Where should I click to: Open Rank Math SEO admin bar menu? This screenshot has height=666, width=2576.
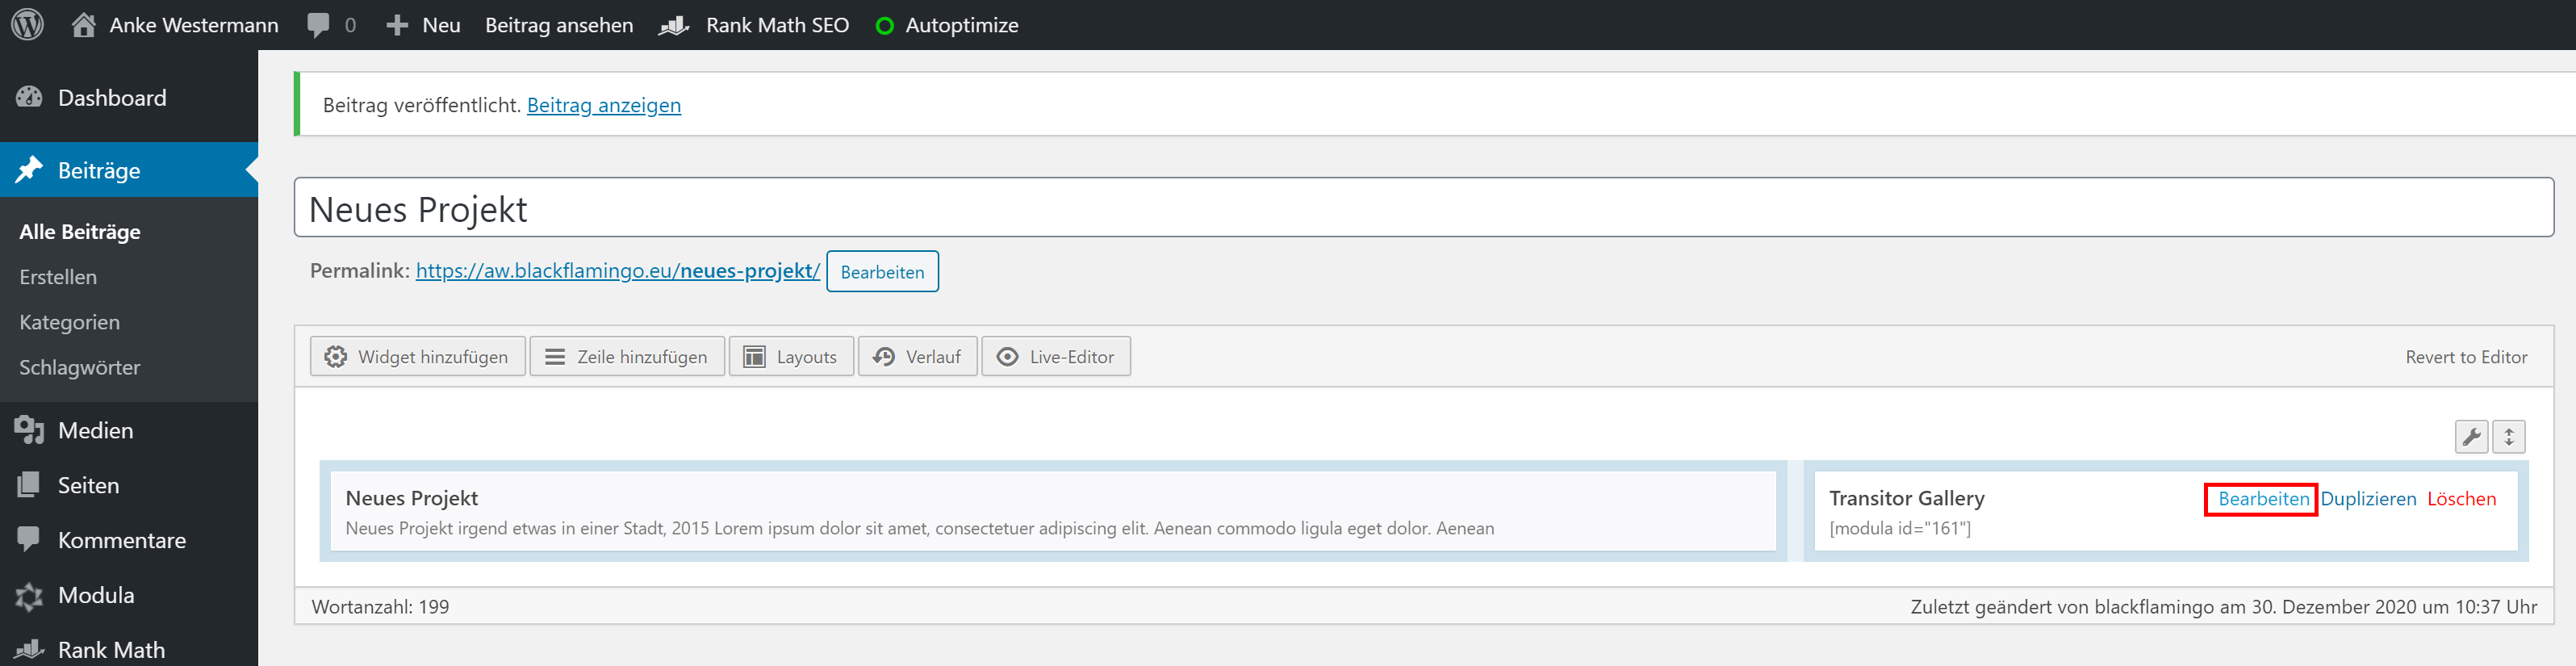[777, 25]
